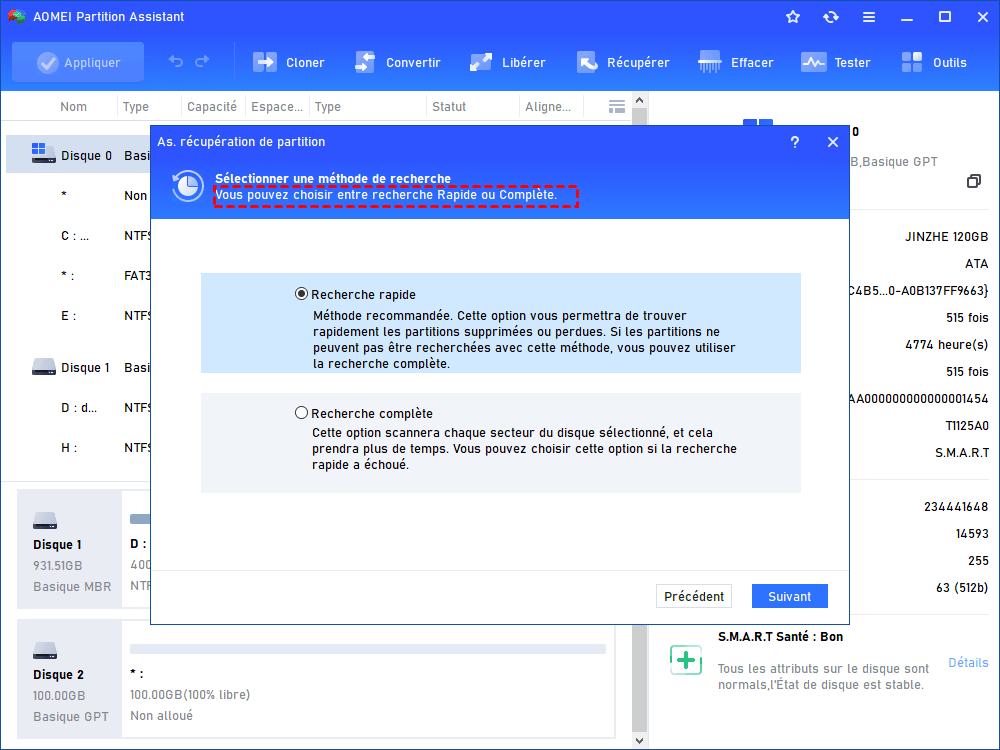Sort by Capacité column header
This screenshot has height=750, width=1000.
click(212, 107)
